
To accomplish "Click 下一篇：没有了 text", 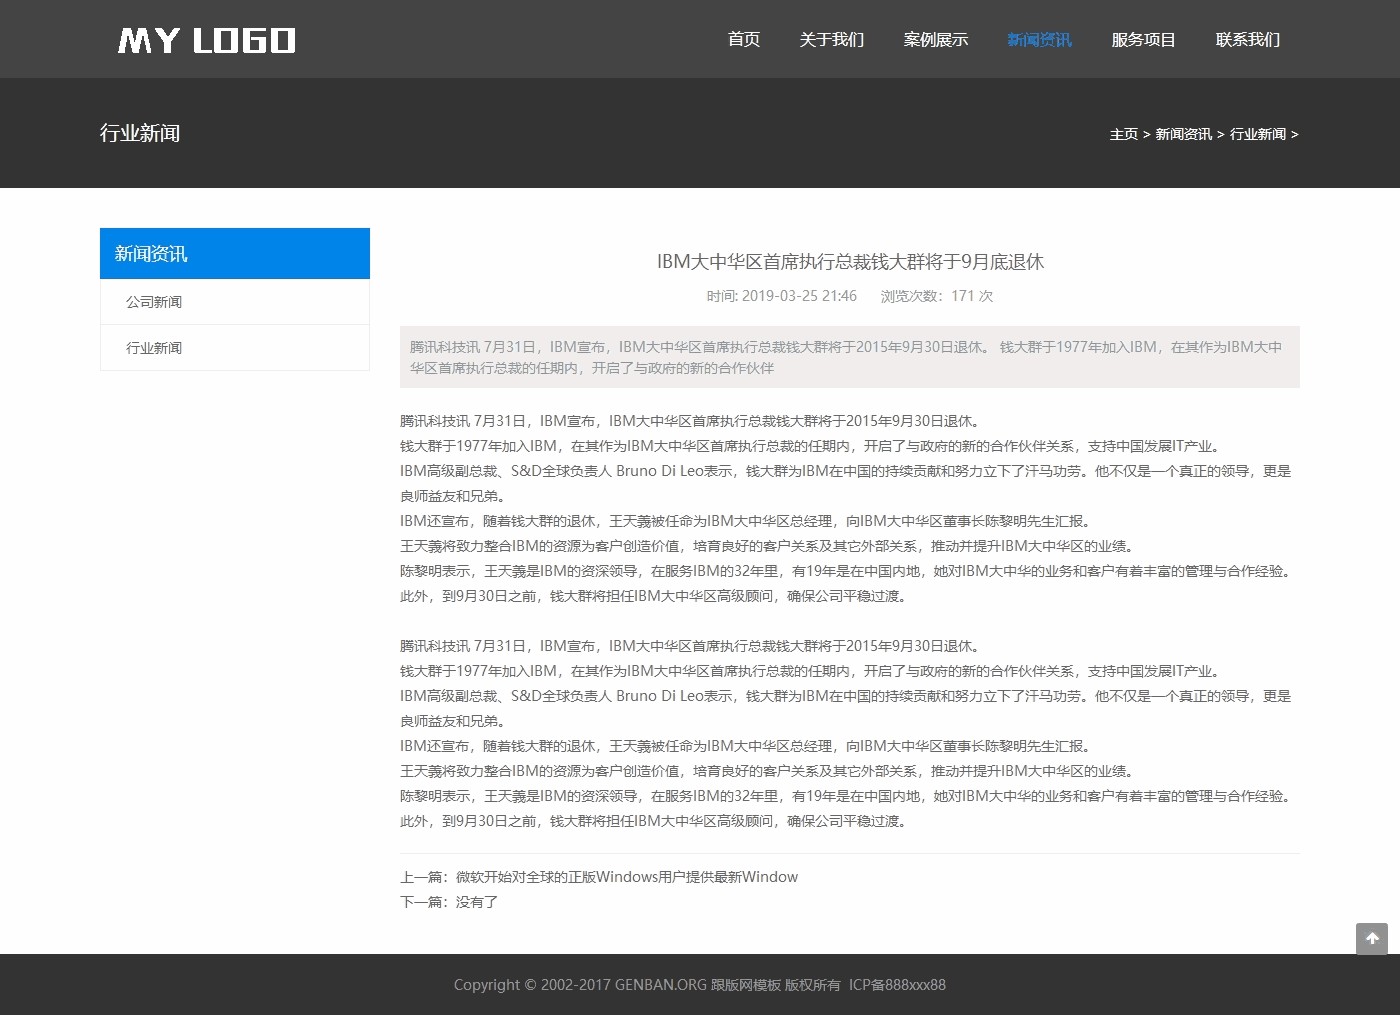I will pyautogui.click(x=449, y=902).
